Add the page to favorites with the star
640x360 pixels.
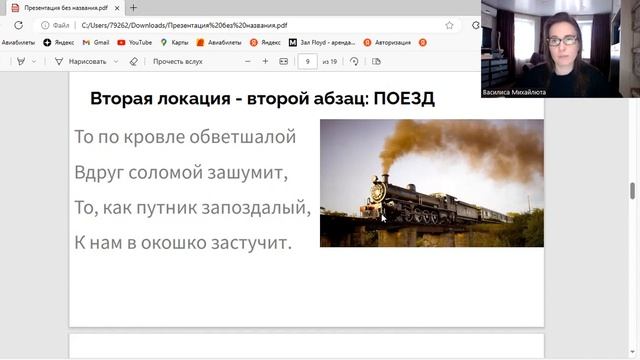click(x=449, y=25)
